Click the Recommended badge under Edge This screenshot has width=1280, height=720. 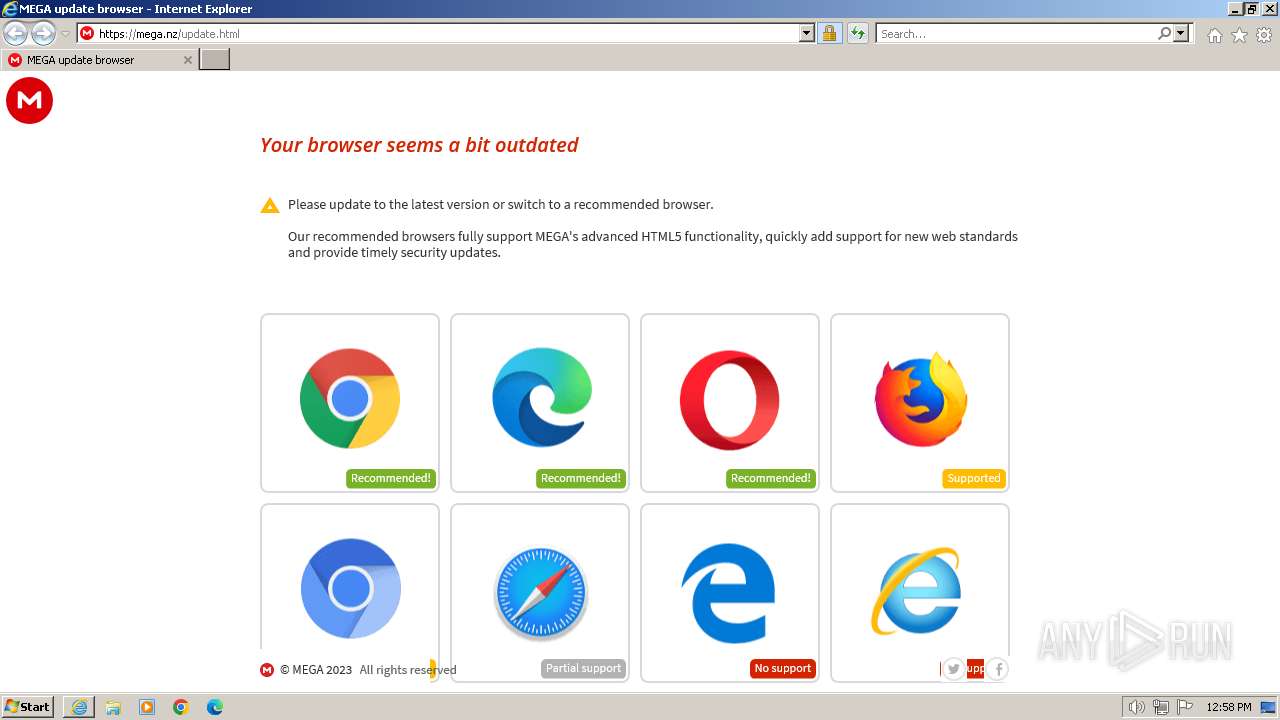pyautogui.click(x=581, y=478)
